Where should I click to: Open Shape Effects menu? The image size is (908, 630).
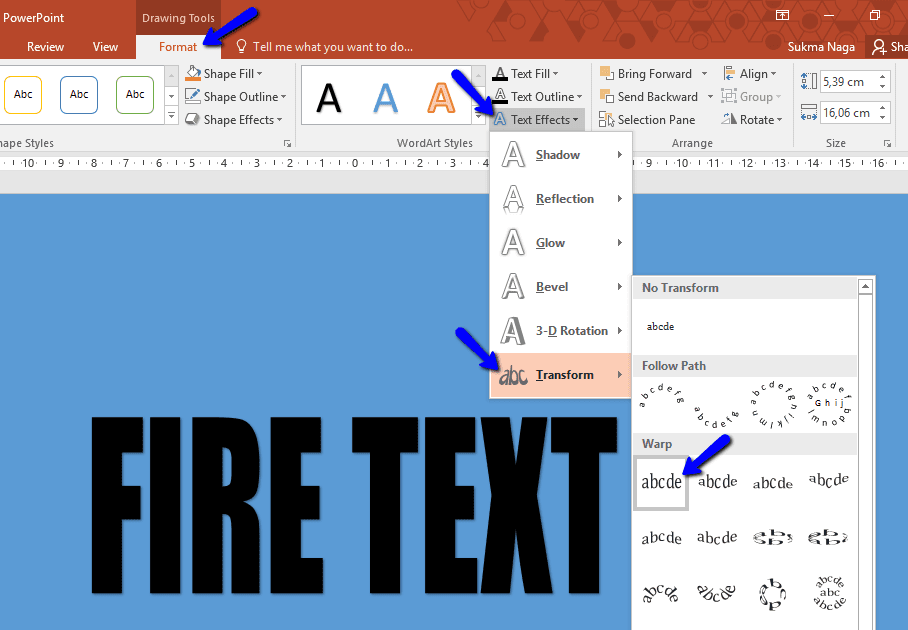point(234,119)
